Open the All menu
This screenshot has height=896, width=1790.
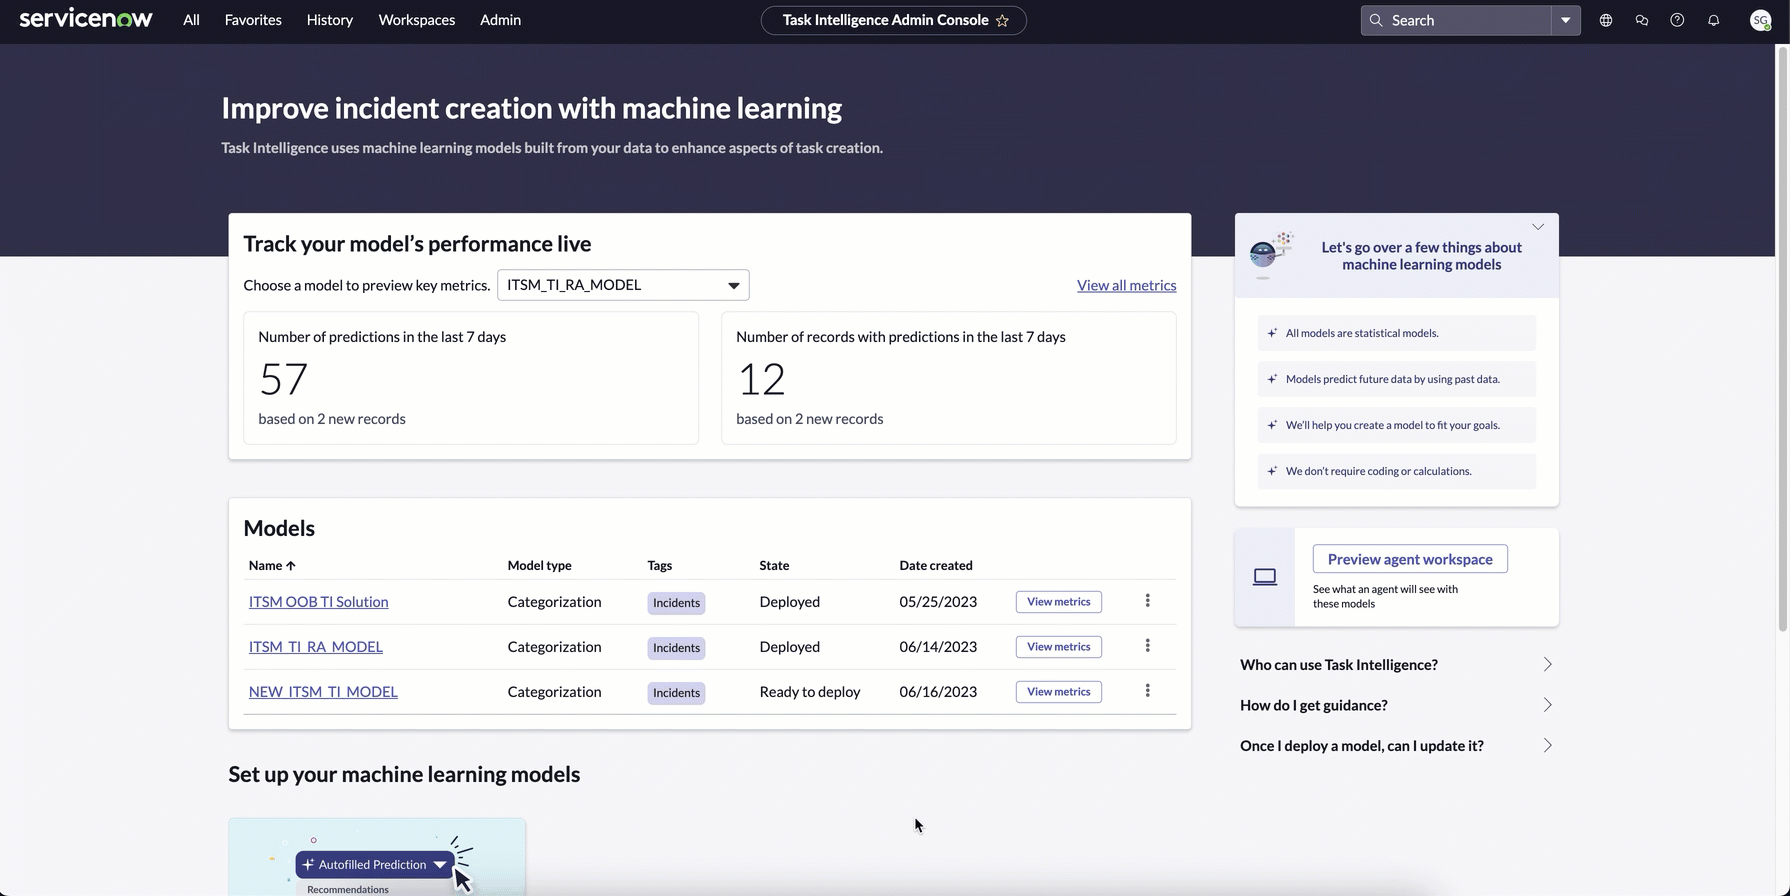(191, 20)
